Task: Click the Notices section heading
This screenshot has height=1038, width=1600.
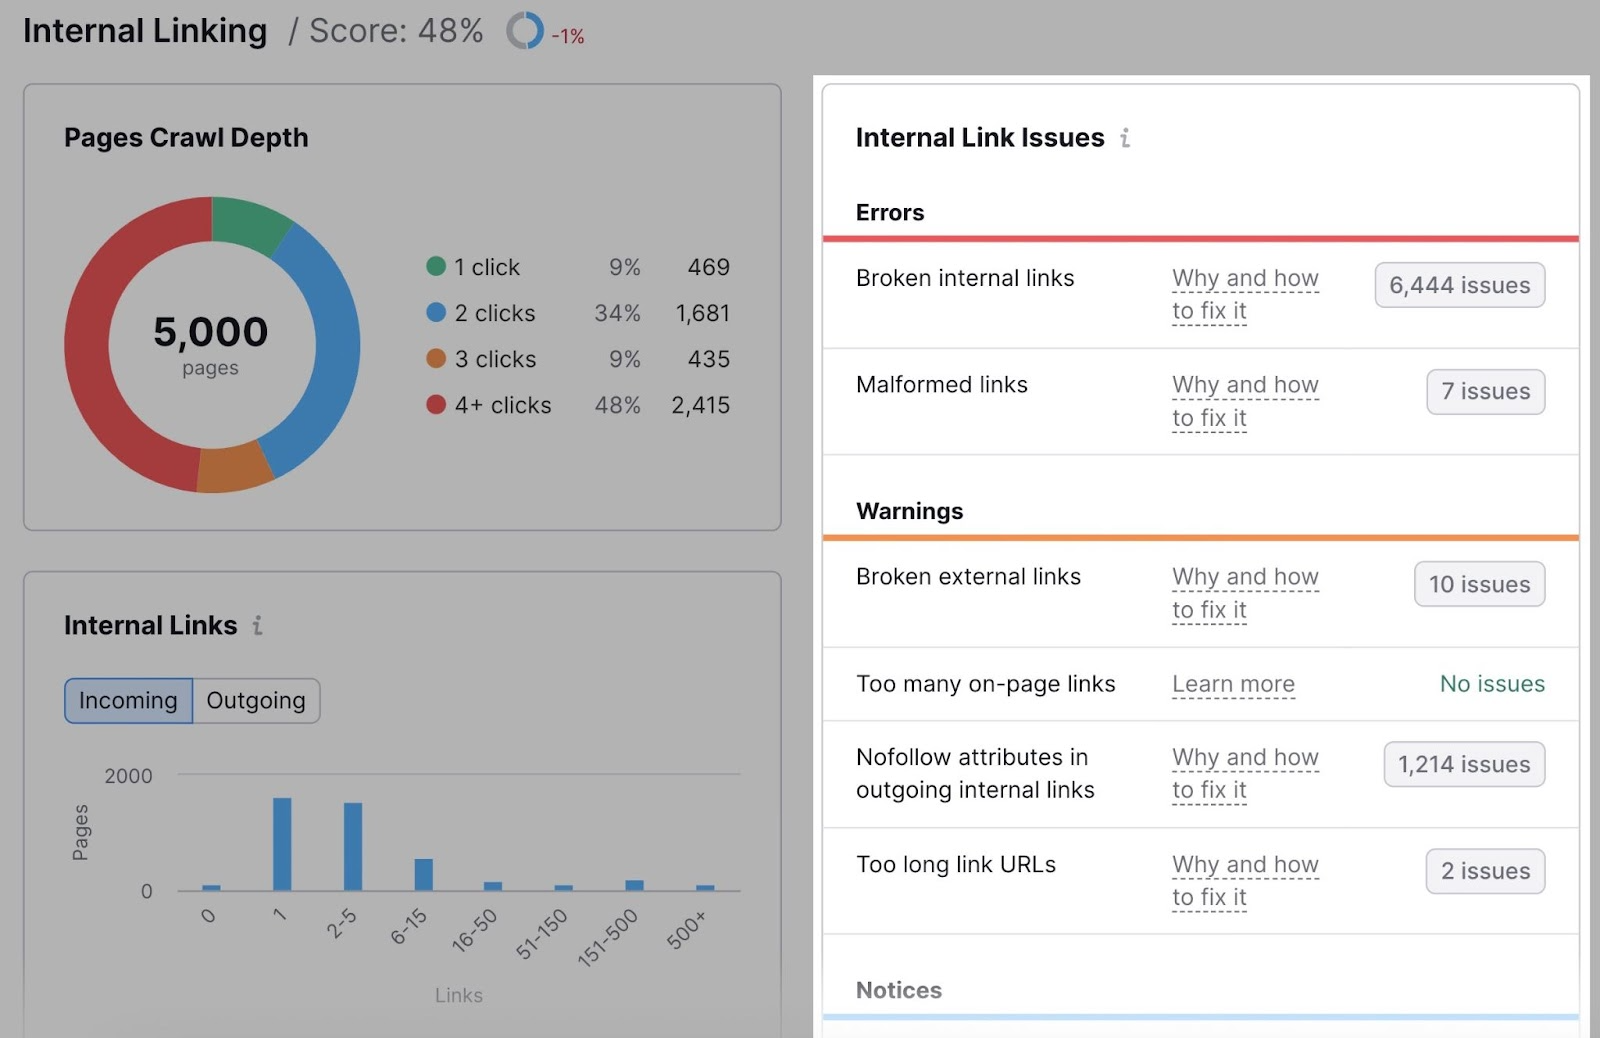Action: pyautogui.click(x=899, y=990)
